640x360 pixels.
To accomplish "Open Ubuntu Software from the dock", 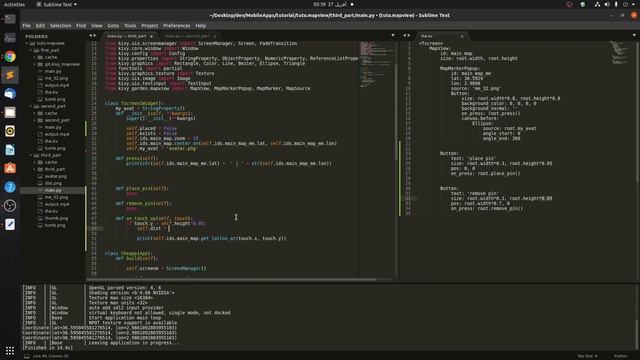I will pyautogui.click(x=10, y=168).
